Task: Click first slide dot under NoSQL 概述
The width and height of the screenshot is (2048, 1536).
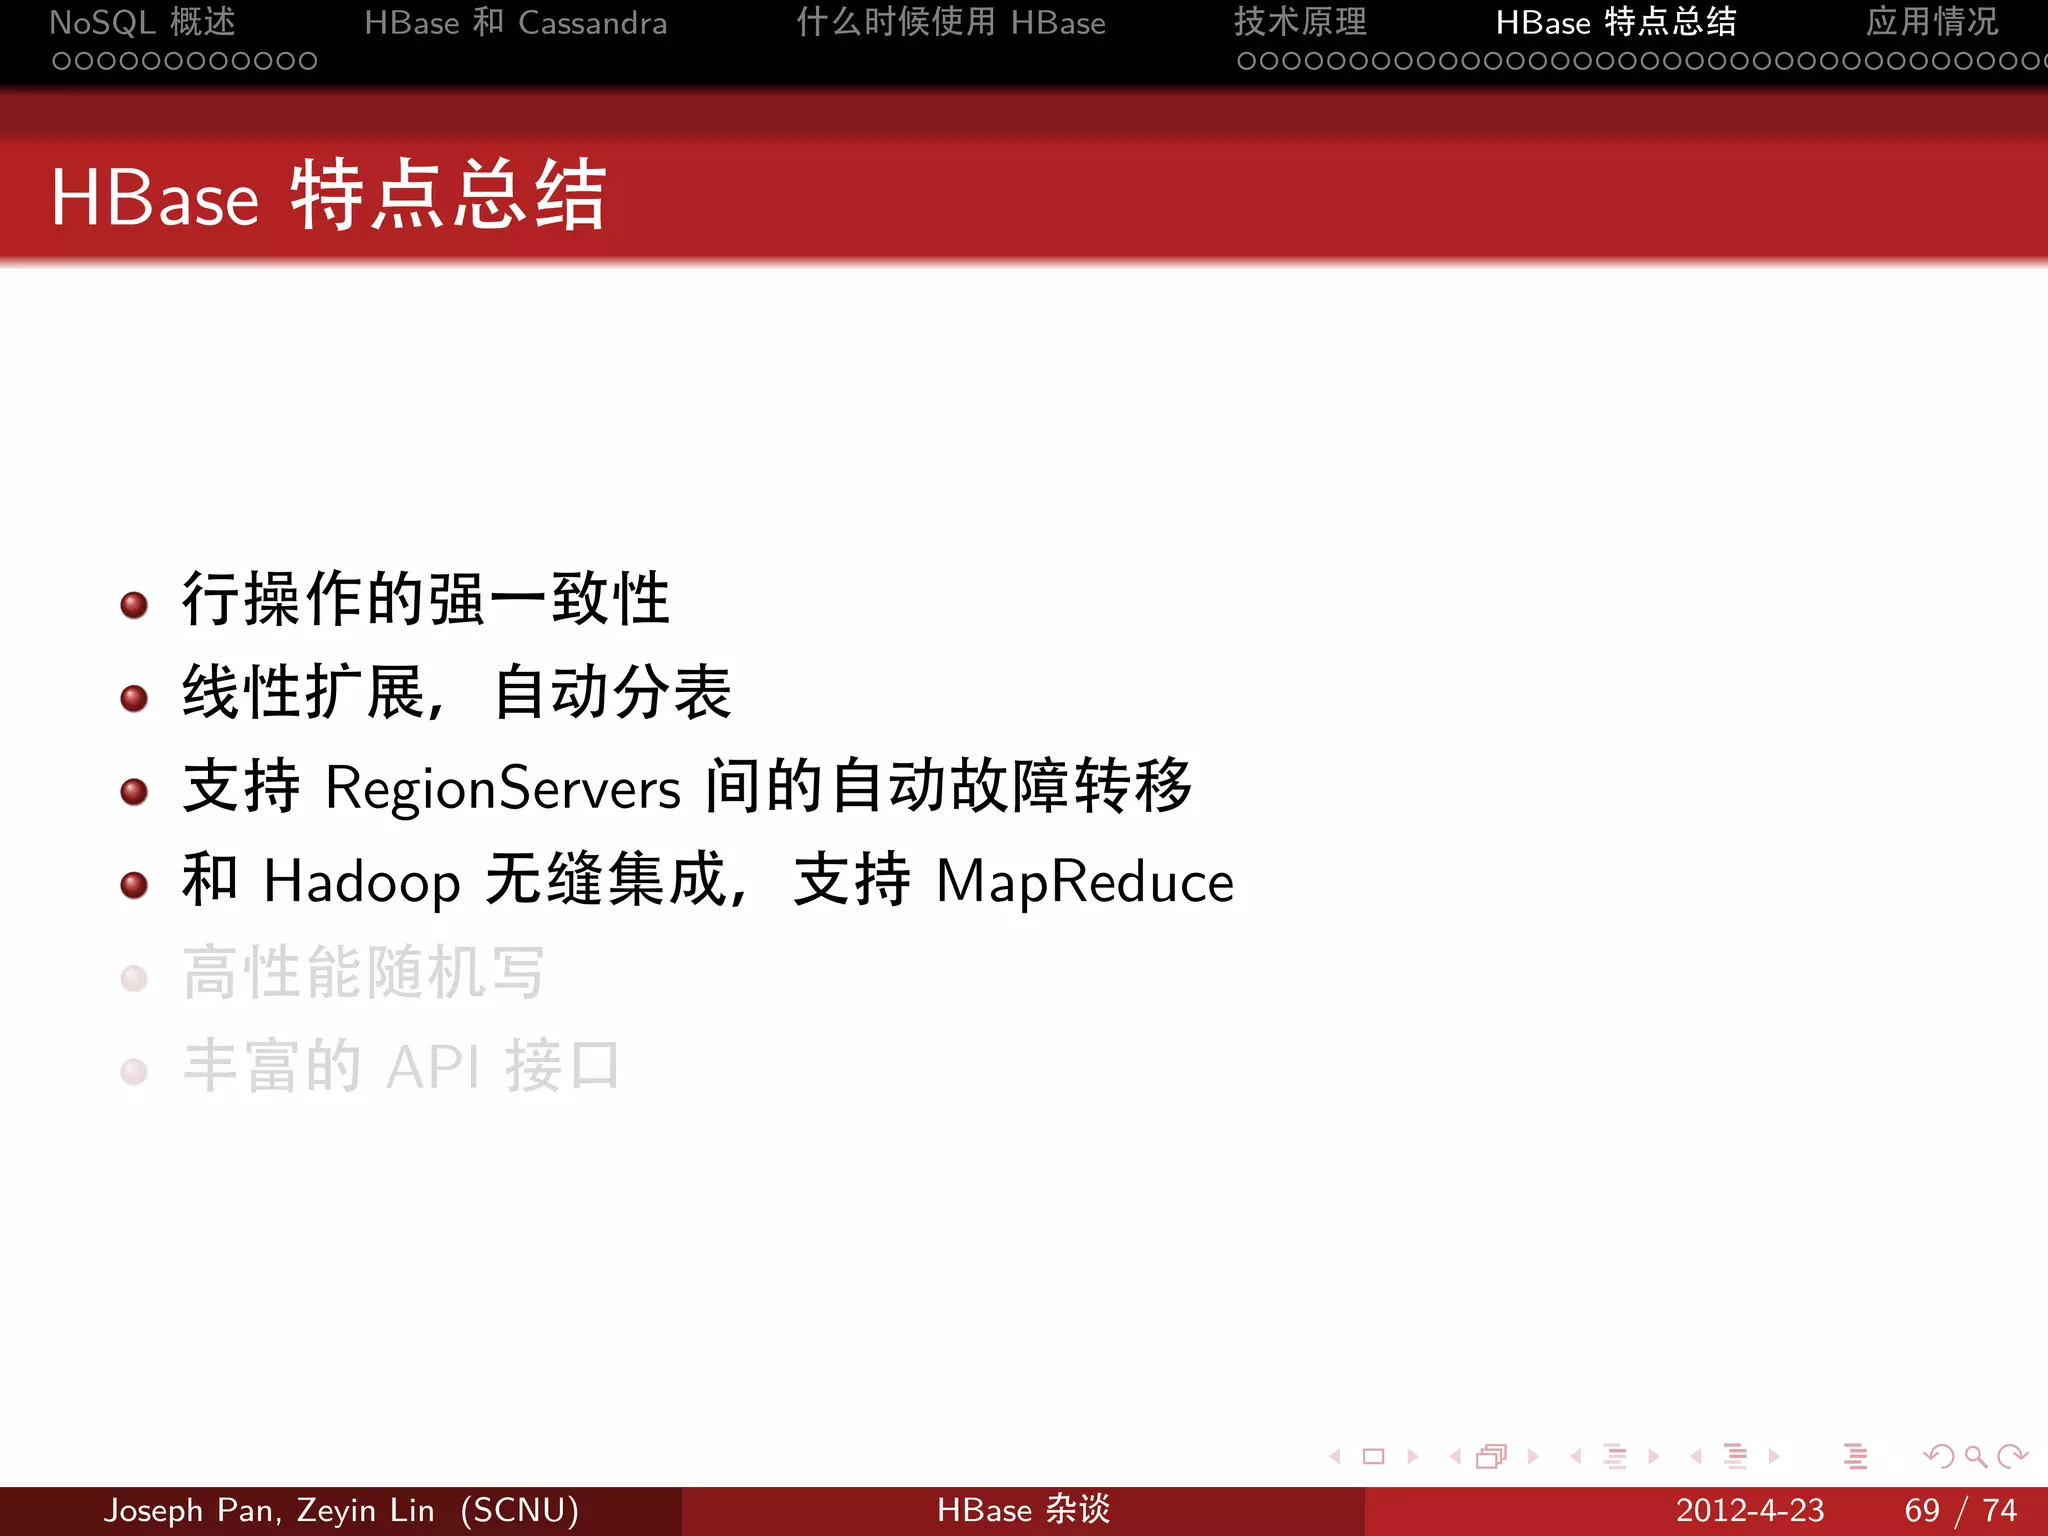Action: [61, 61]
